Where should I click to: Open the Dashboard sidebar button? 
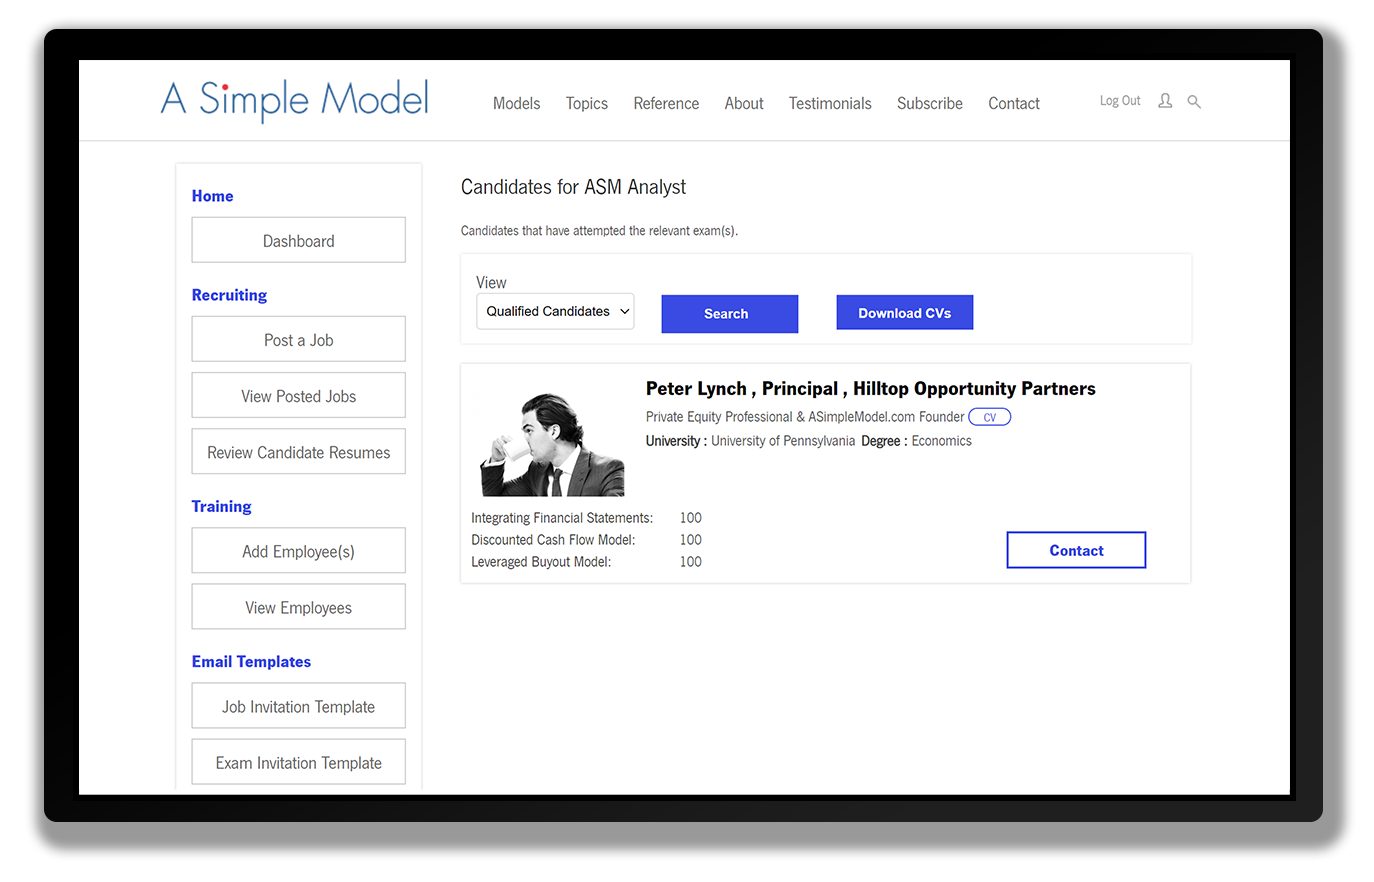coord(298,241)
